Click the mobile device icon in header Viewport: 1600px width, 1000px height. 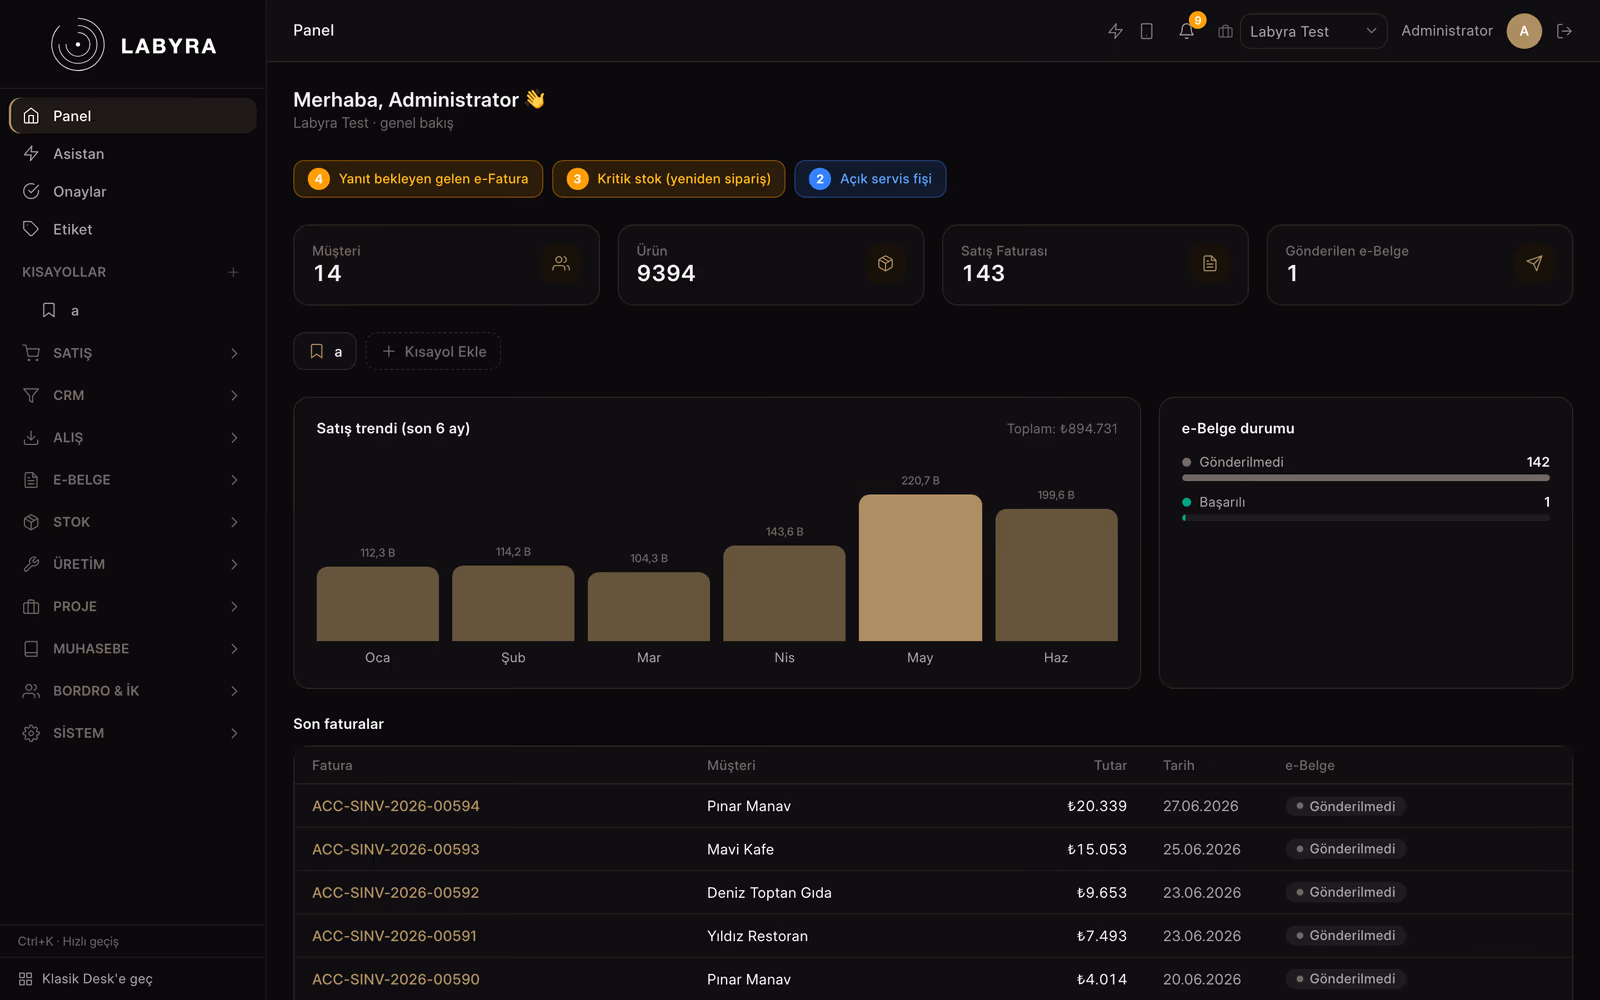pyautogui.click(x=1147, y=31)
